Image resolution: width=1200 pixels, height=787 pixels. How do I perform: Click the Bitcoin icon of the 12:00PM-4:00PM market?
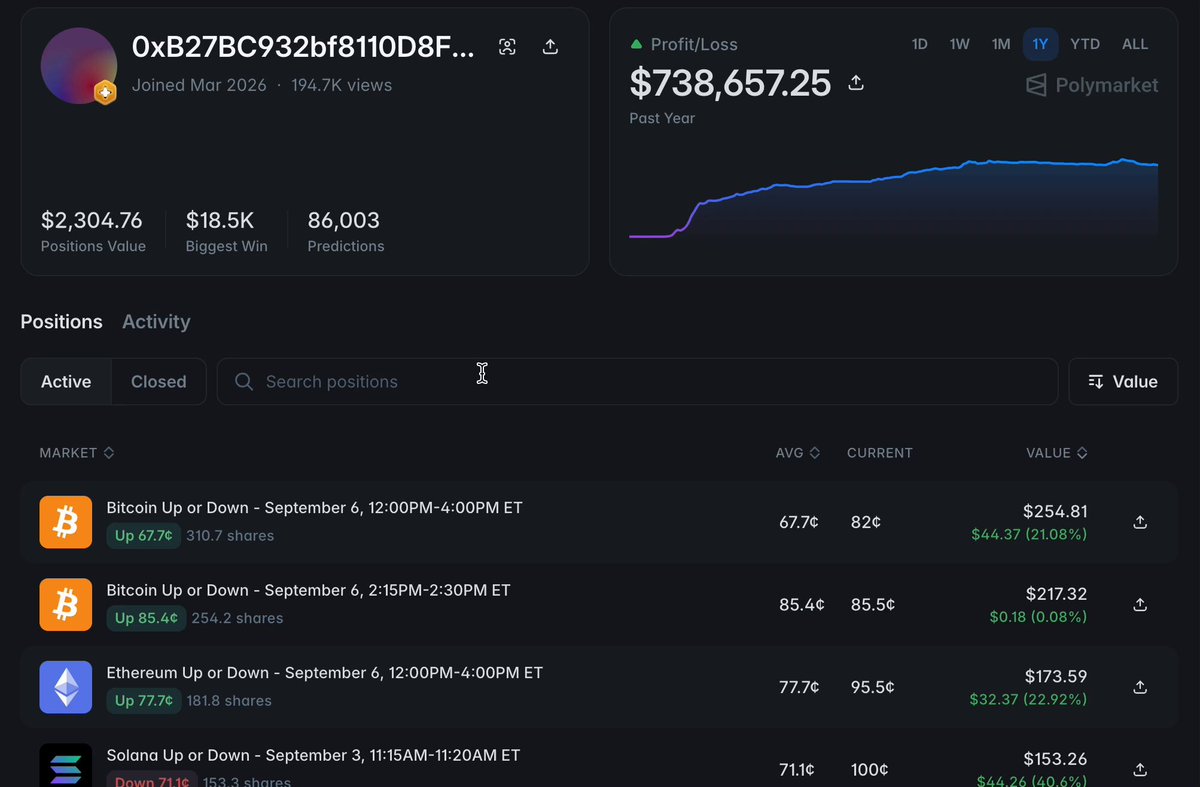click(66, 522)
